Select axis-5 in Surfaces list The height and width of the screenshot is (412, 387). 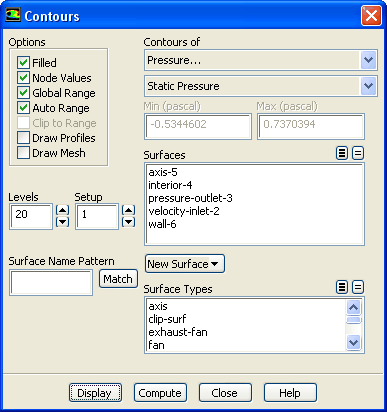point(254,172)
